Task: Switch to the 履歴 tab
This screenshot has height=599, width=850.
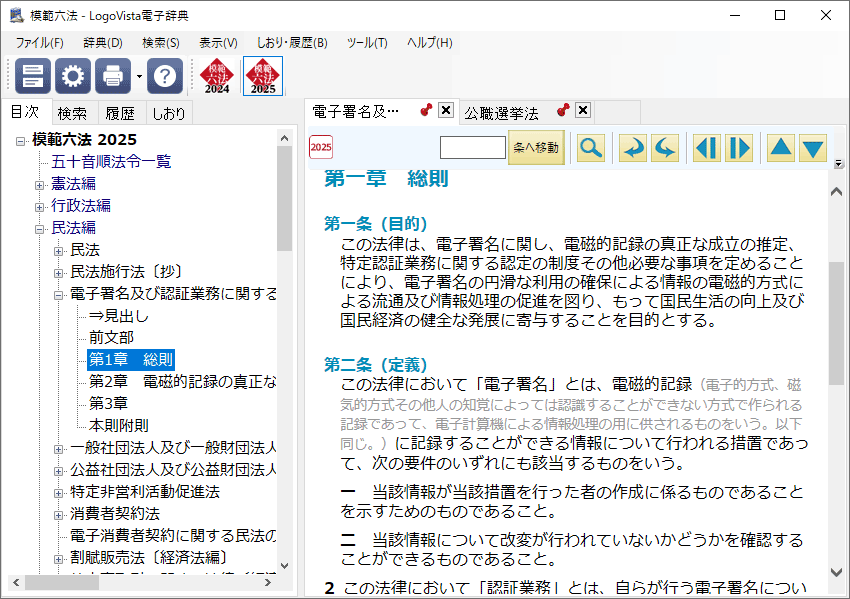Action: click(120, 113)
